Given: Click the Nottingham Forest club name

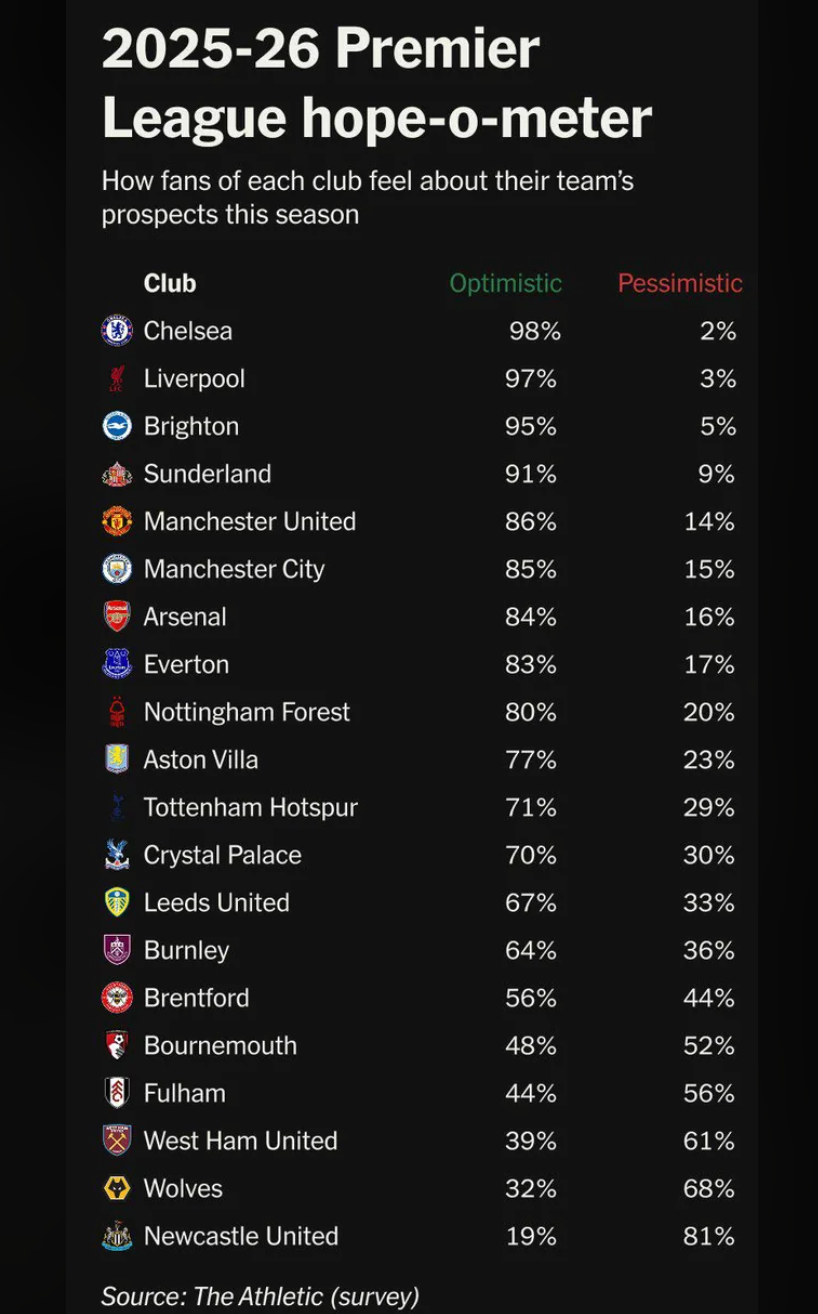Looking at the screenshot, I should tap(247, 712).
